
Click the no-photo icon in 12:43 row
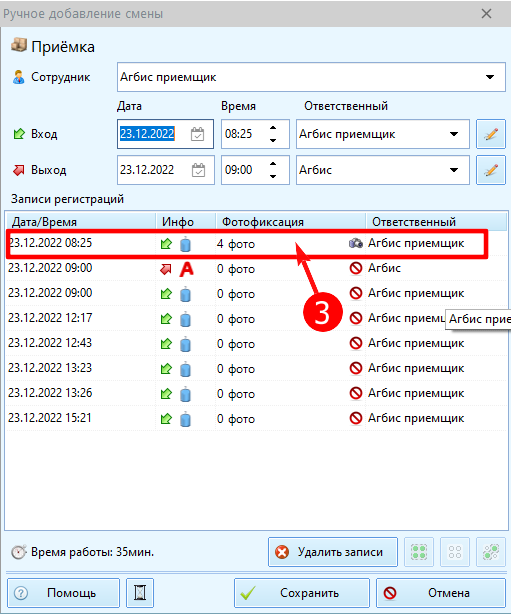tap(356, 343)
